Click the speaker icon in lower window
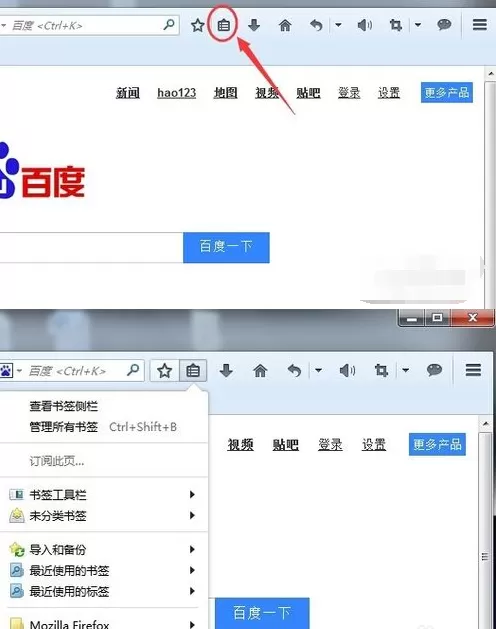 [347, 371]
